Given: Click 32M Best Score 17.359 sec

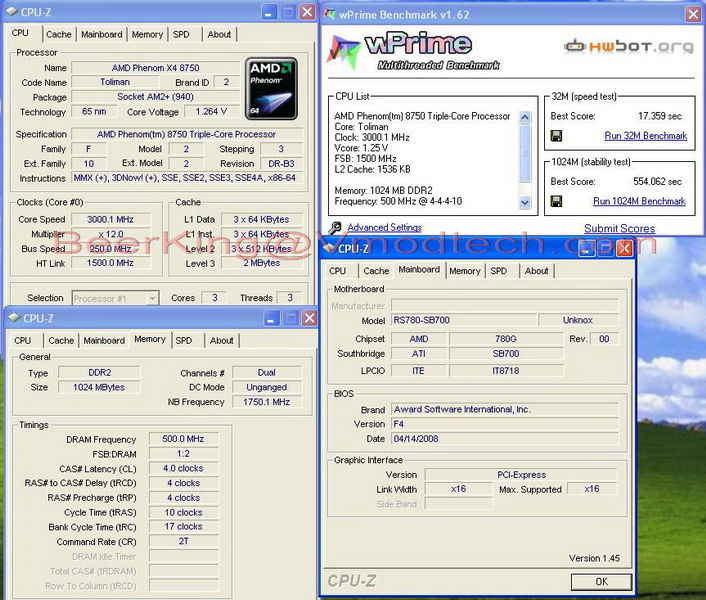Looking at the screenshot, I should [x=660, y=116].
